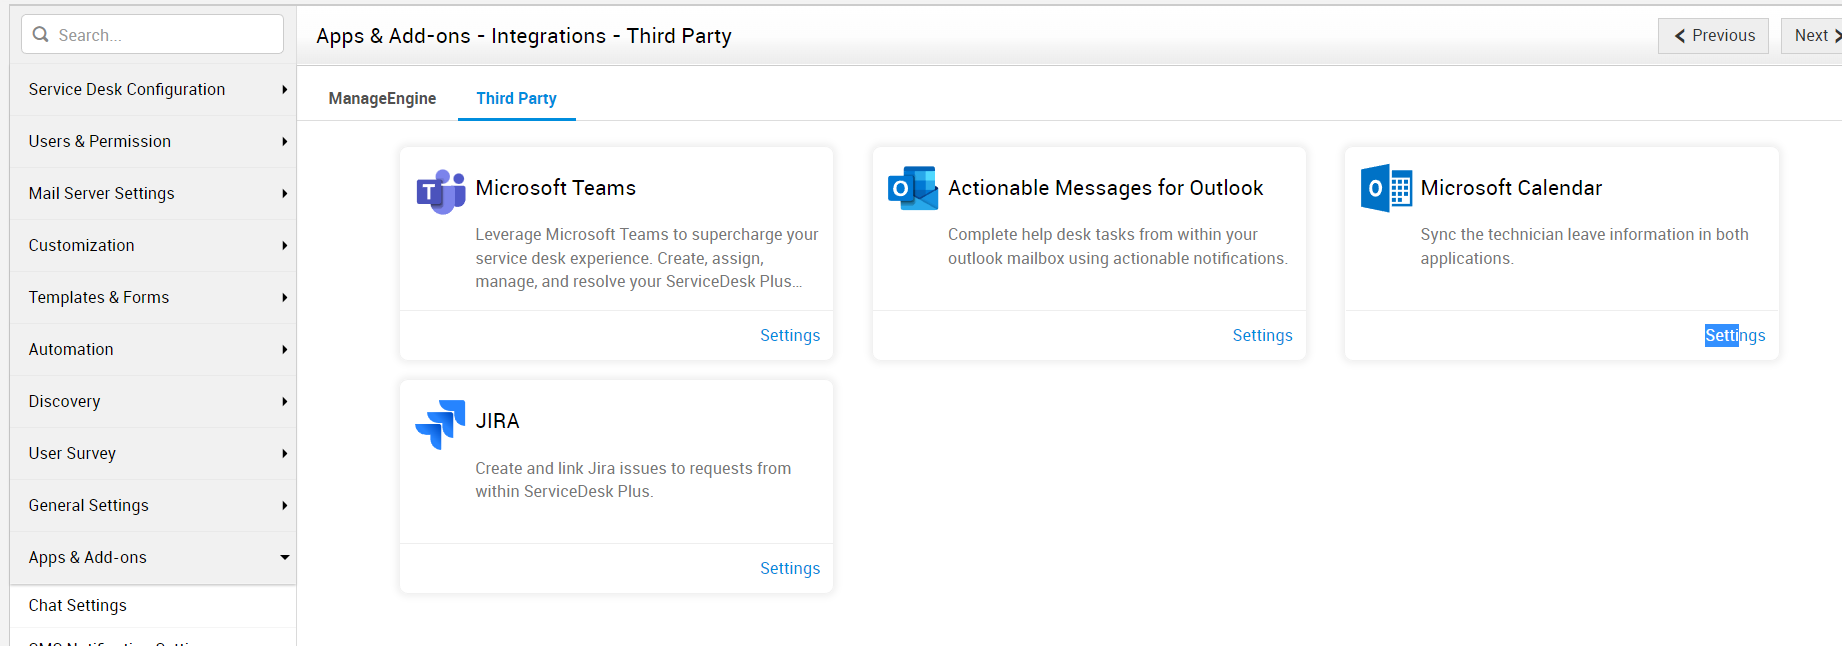Open Settings for JIRA integration
The image size is (1842, 646).
coord(789,569)
